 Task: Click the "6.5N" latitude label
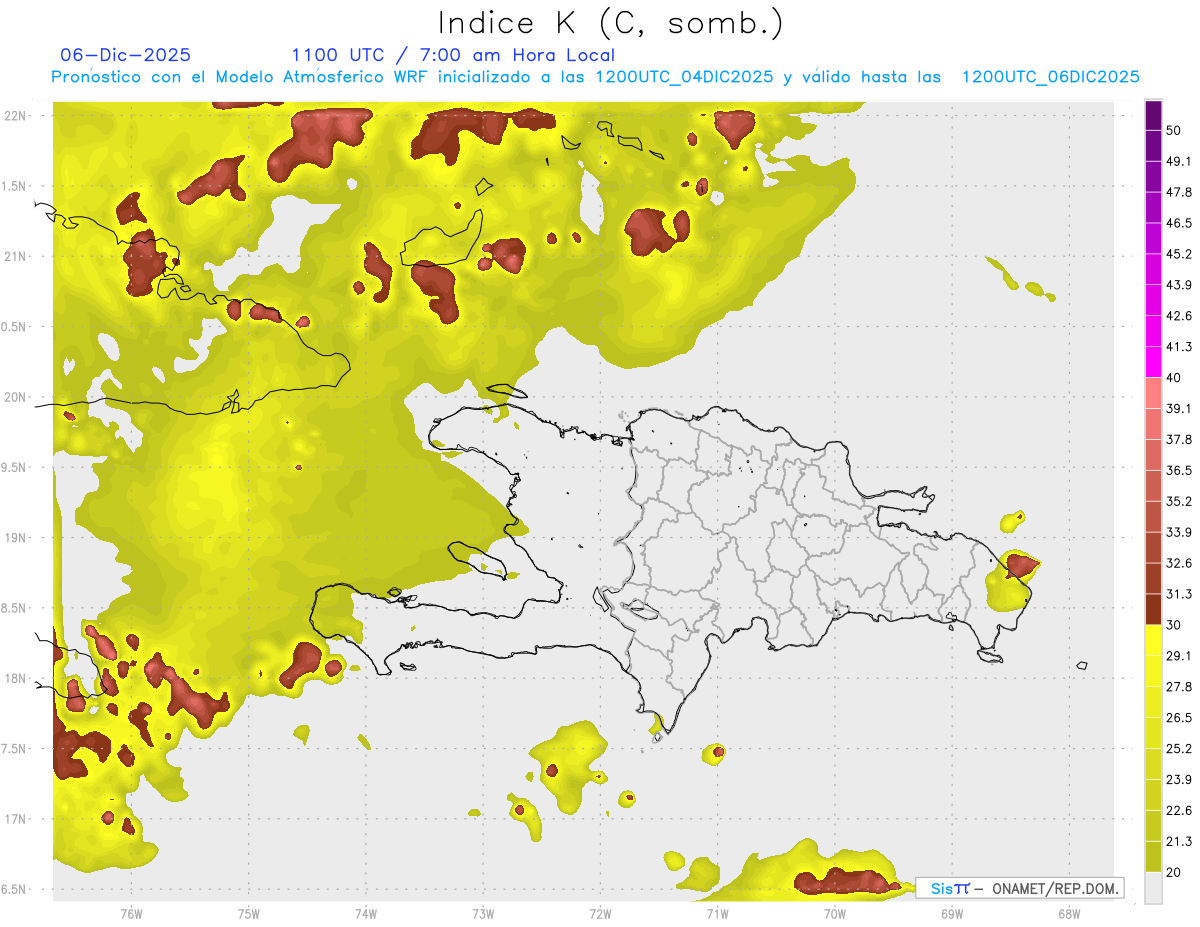pyautogui.click(x=14, y=889)
